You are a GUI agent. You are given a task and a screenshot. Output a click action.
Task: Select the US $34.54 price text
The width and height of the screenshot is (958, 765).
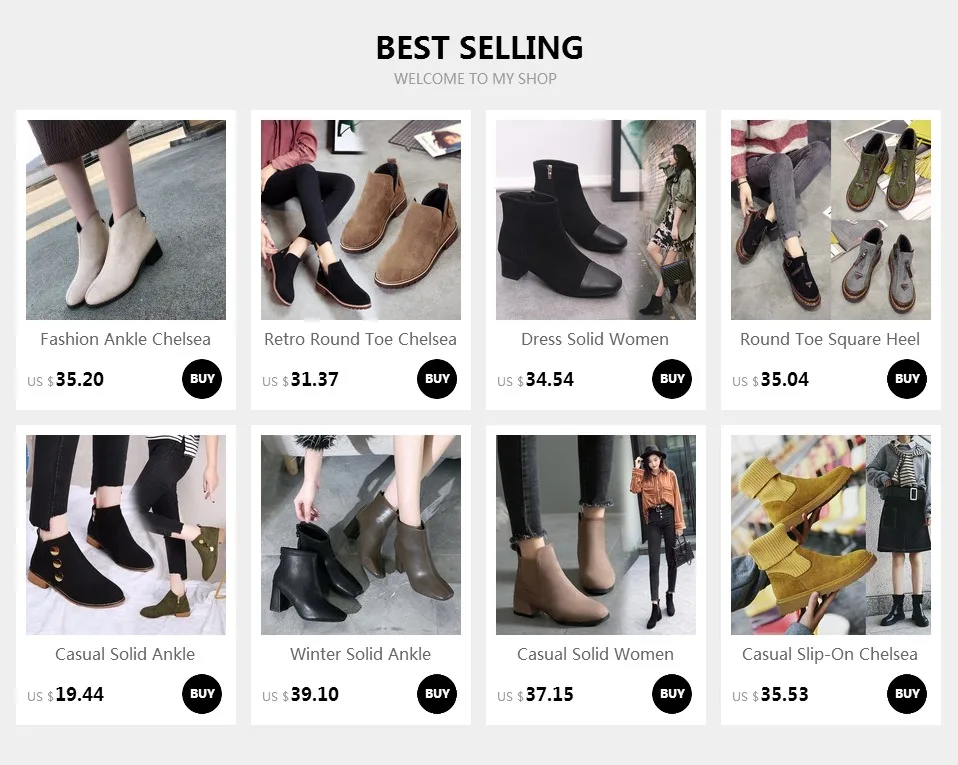click(x=535, y=379)
